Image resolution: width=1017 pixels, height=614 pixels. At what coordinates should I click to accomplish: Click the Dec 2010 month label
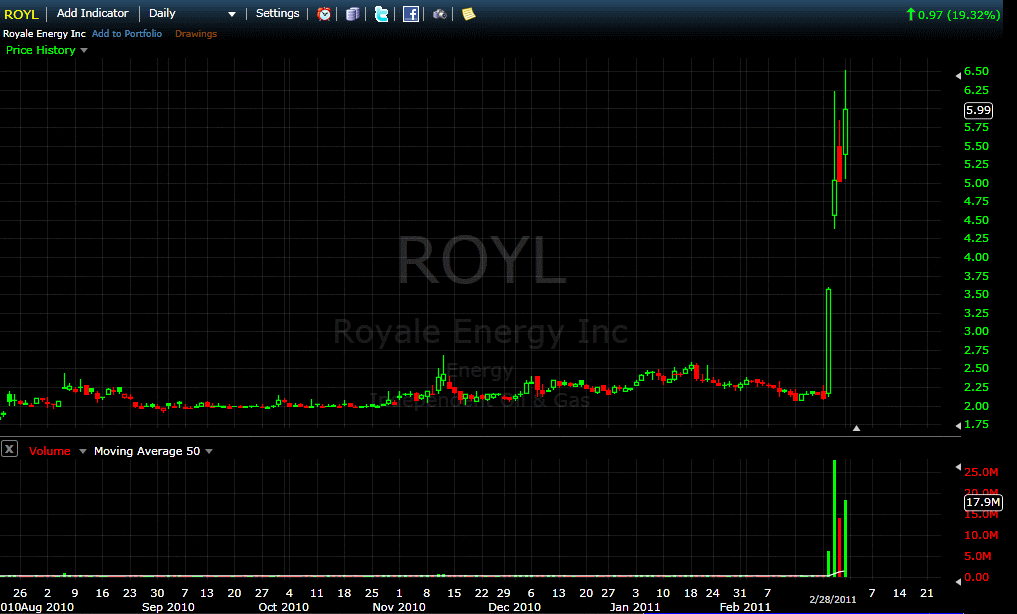point(514,608)
